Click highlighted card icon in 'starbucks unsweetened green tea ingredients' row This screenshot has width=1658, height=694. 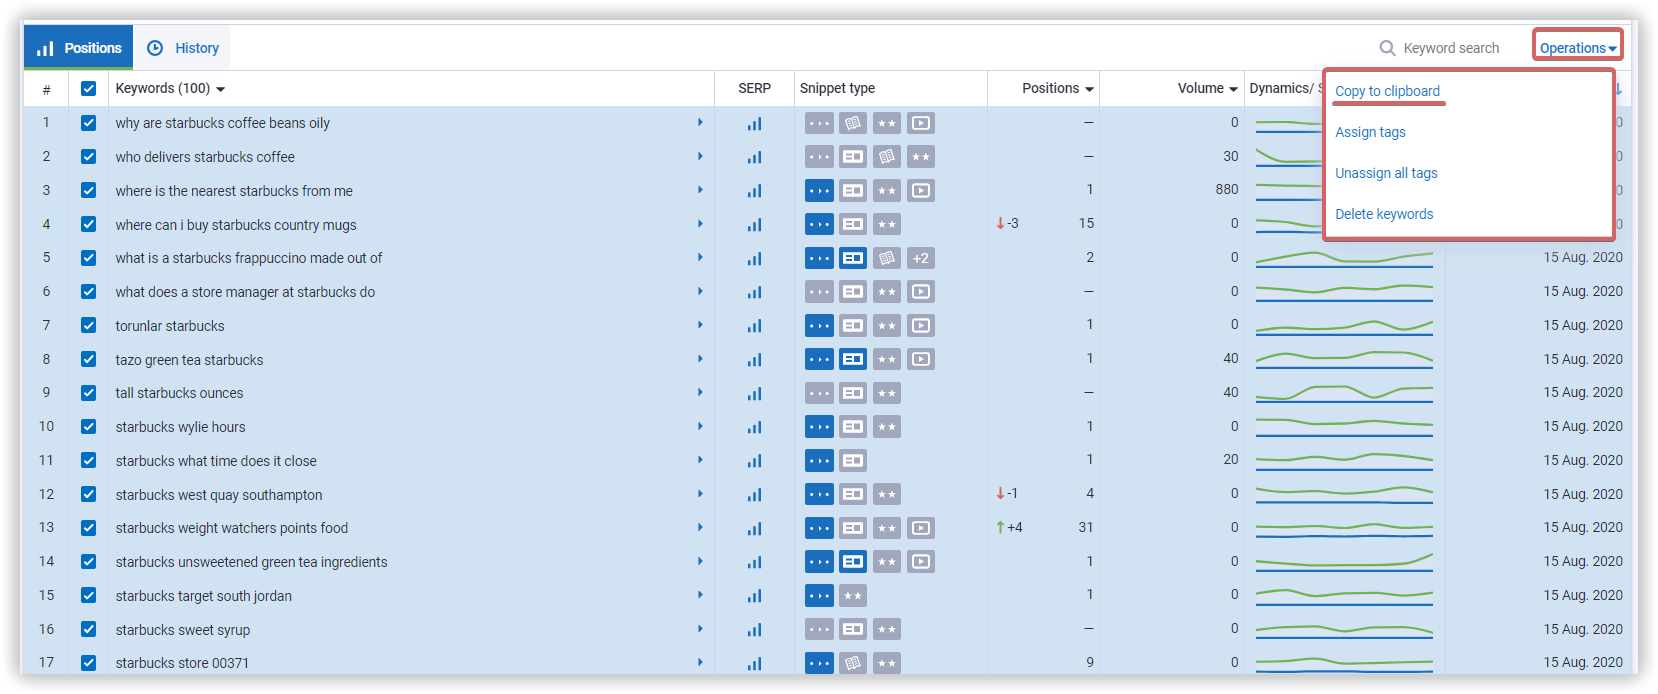pos(853,562)
